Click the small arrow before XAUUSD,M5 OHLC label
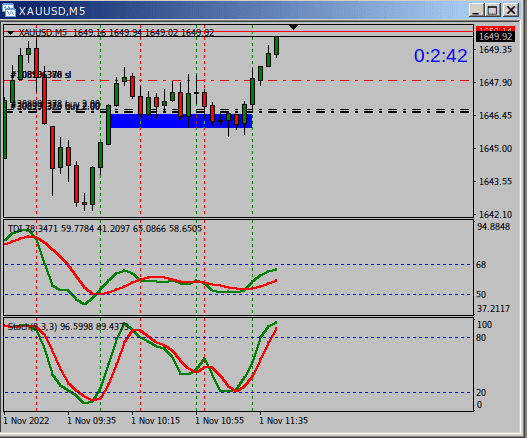The image size is (527, 438). tap(10, 33)
